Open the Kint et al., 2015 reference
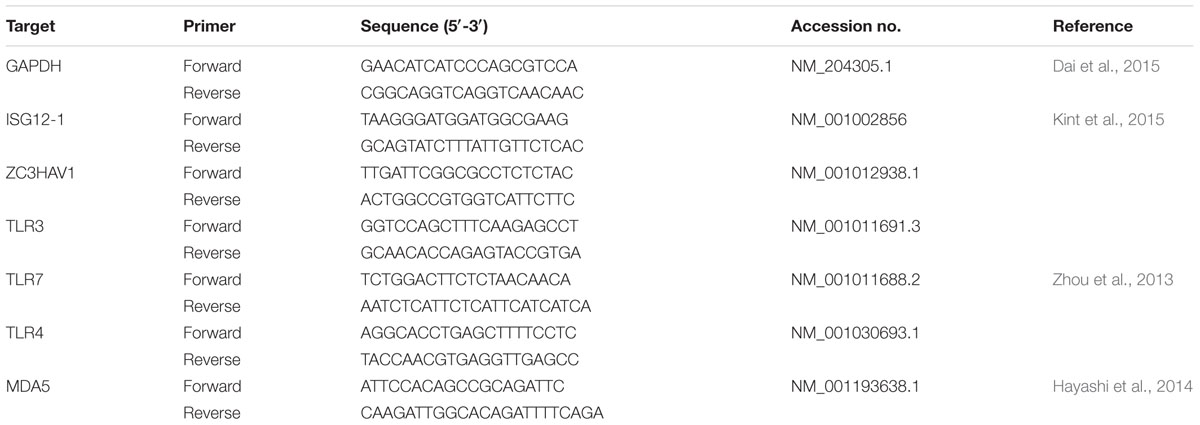 tap(1109, 120)
